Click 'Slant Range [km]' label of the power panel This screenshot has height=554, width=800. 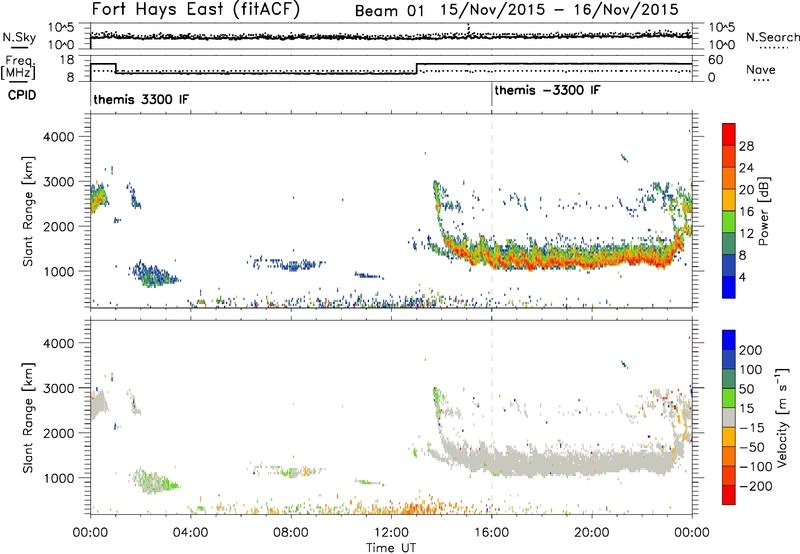[x=28, y=211]
